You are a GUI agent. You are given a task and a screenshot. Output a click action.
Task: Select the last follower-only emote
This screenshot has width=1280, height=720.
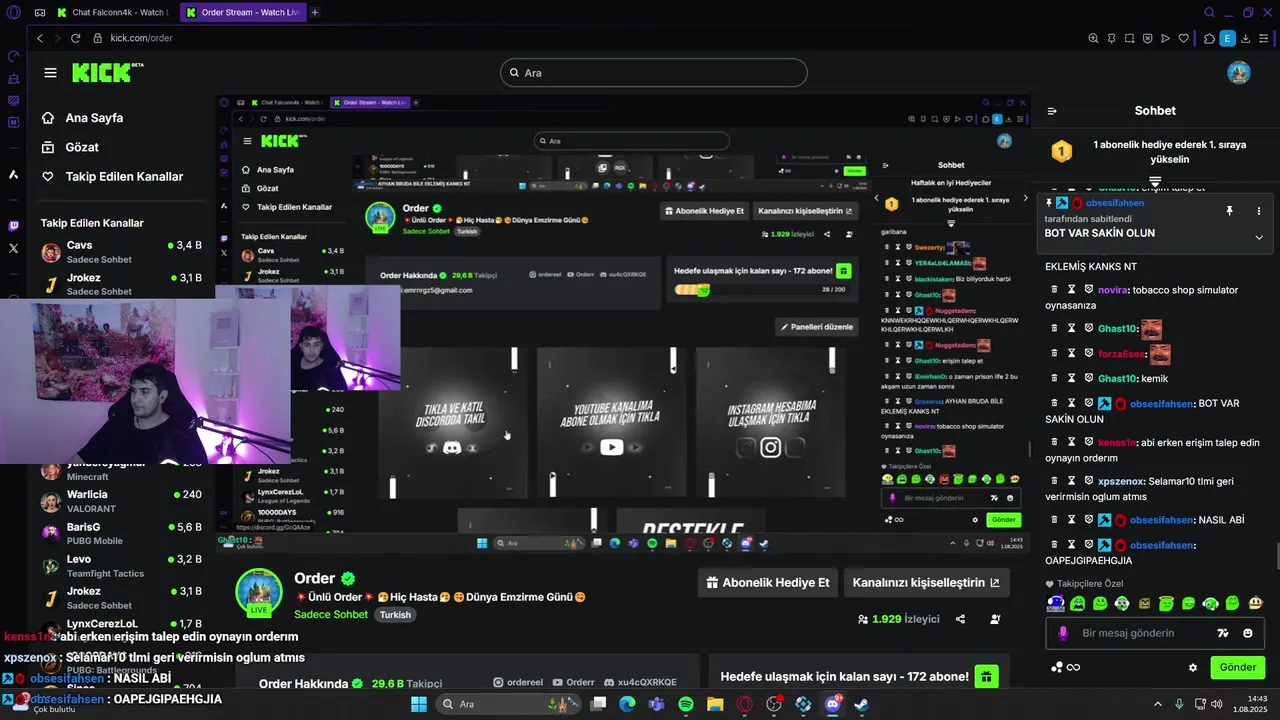pos(1255,603)
